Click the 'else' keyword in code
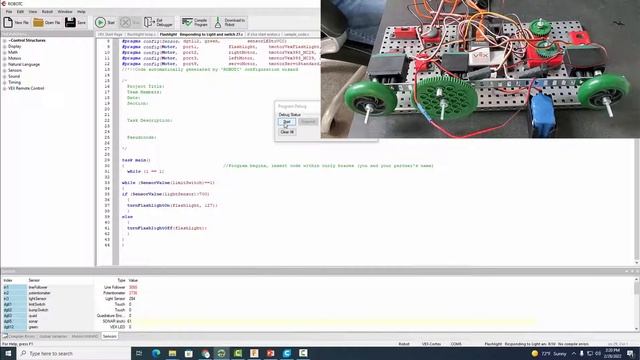 (127, 217)
